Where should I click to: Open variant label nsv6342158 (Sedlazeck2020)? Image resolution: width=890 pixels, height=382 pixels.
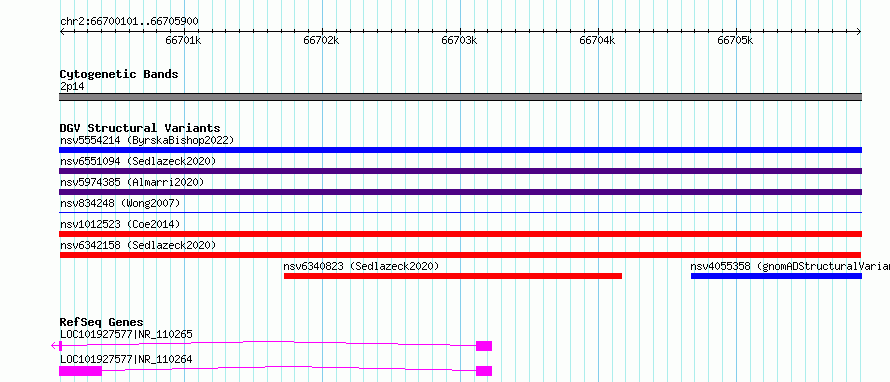coord(138,245)
